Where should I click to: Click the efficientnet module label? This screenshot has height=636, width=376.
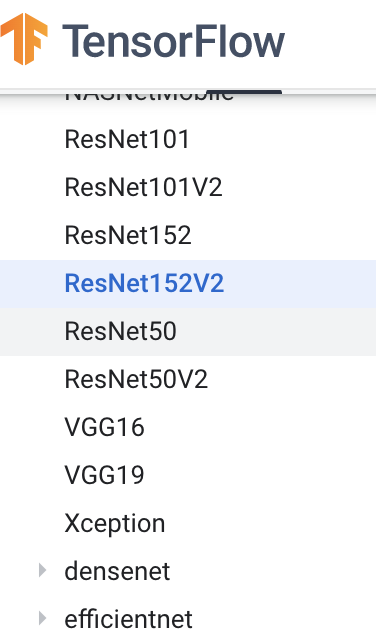click(128, 619)
